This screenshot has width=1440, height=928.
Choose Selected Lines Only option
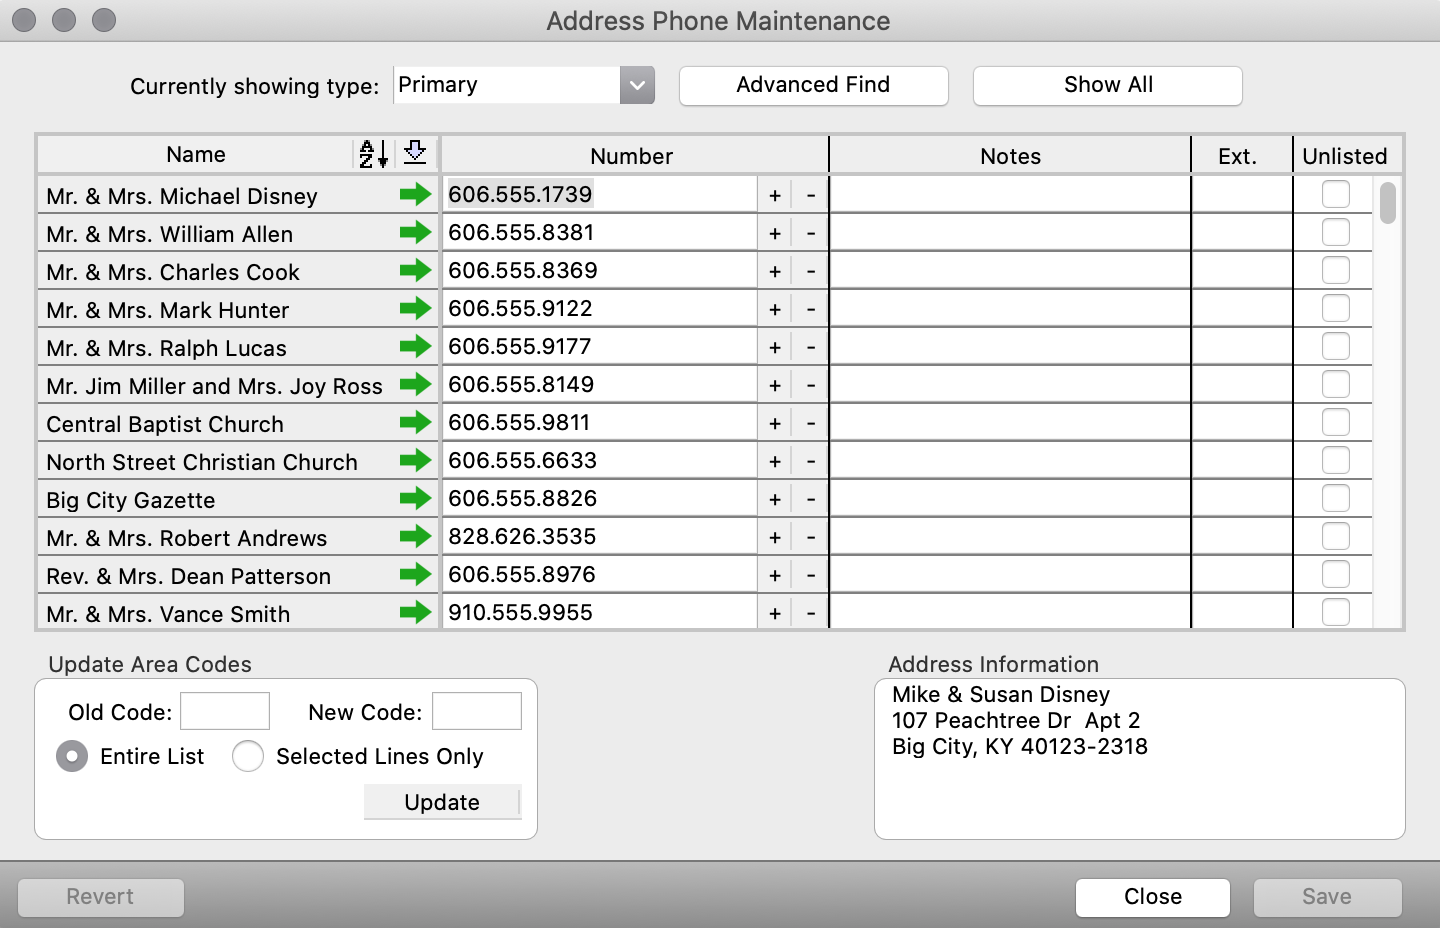point(248,756)
